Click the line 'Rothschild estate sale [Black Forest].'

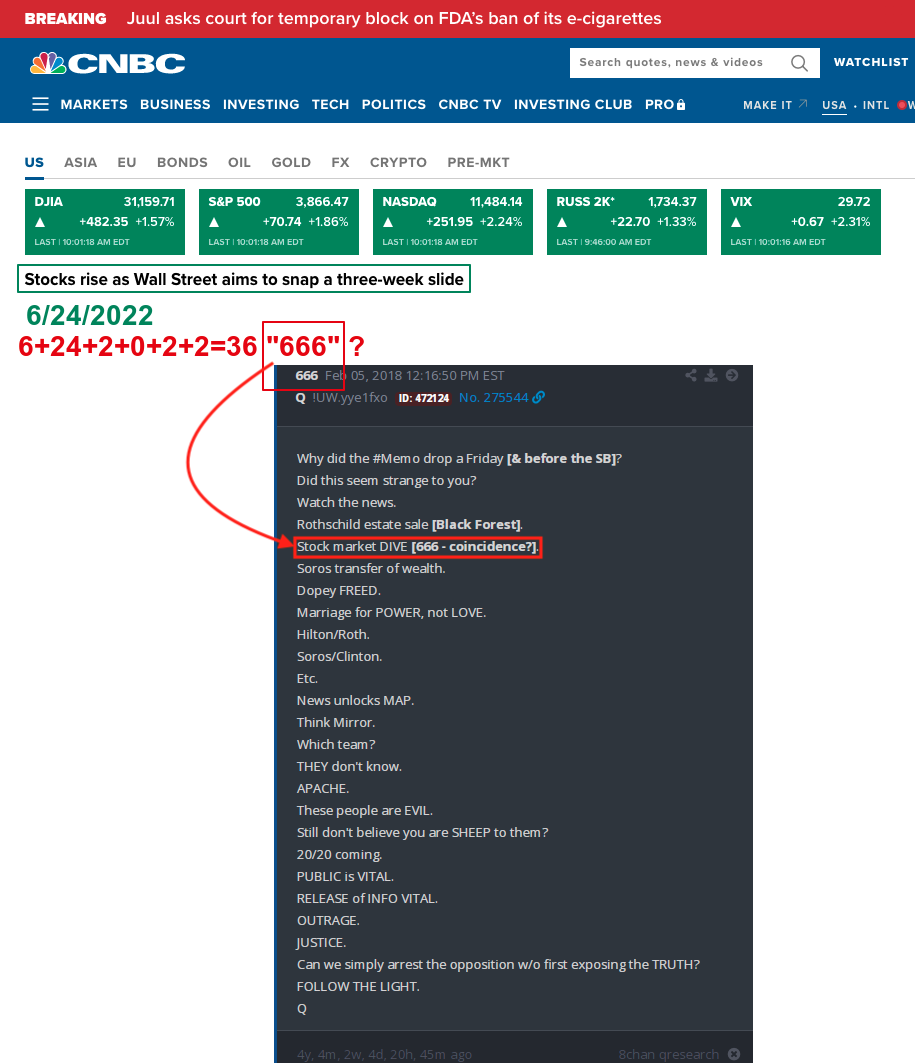pos(410,525)
